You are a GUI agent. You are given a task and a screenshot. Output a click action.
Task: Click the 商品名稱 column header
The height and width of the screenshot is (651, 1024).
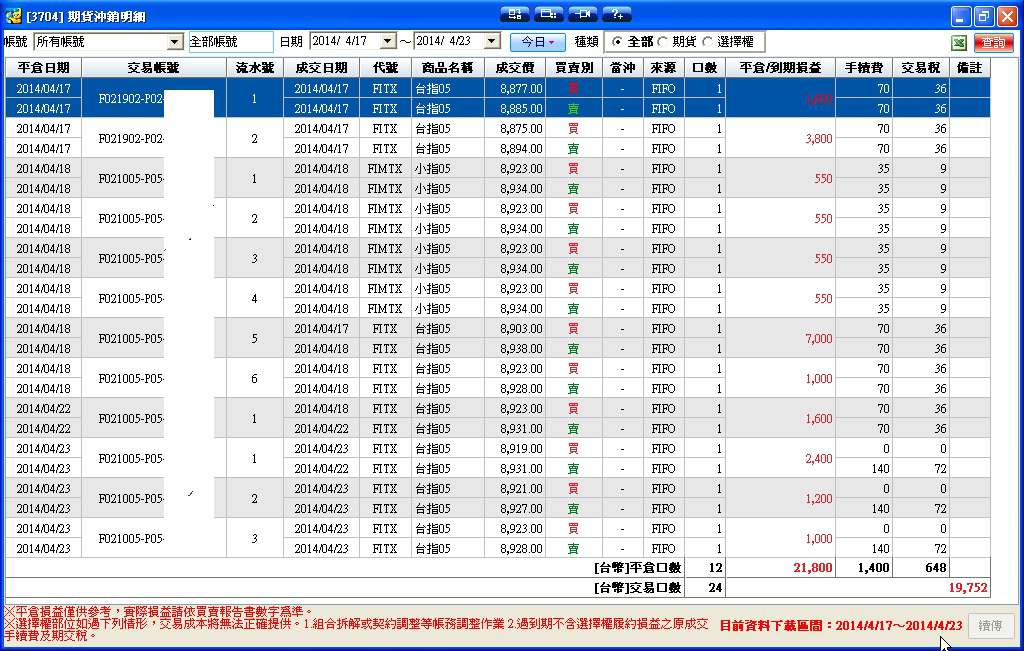[448, 68]
